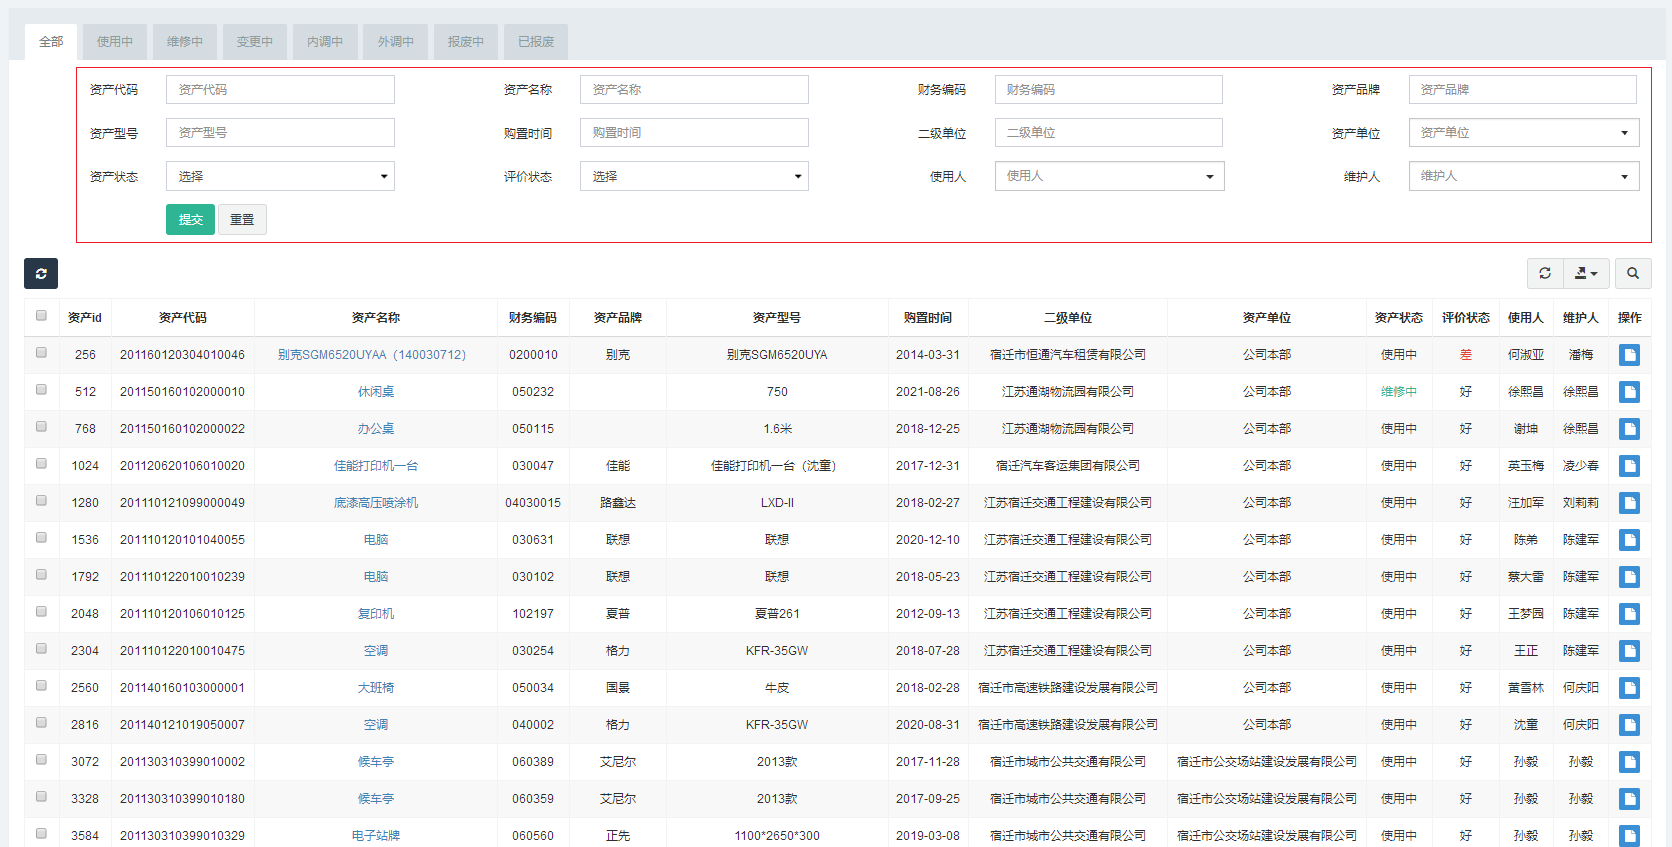Open the export data dropdown icon
Image resolution: width=1672 pixels, height=847 pixels.
[x=1586, y=273]
